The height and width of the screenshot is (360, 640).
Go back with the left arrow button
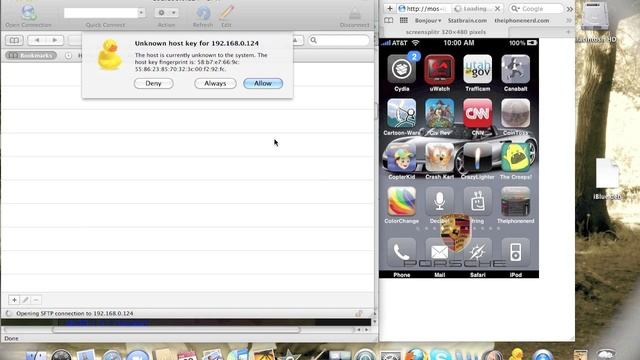pyautogui.click(x=37, y=40)
